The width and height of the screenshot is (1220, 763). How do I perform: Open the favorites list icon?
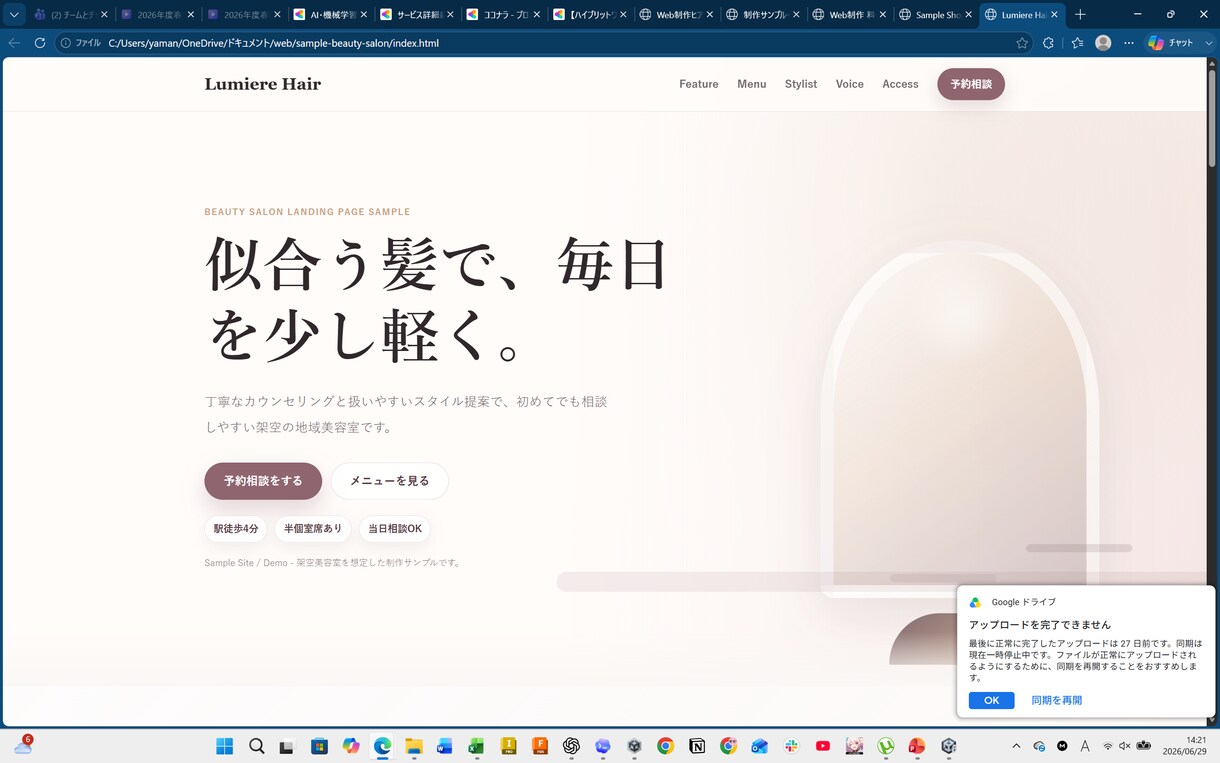click(1077, 43)
